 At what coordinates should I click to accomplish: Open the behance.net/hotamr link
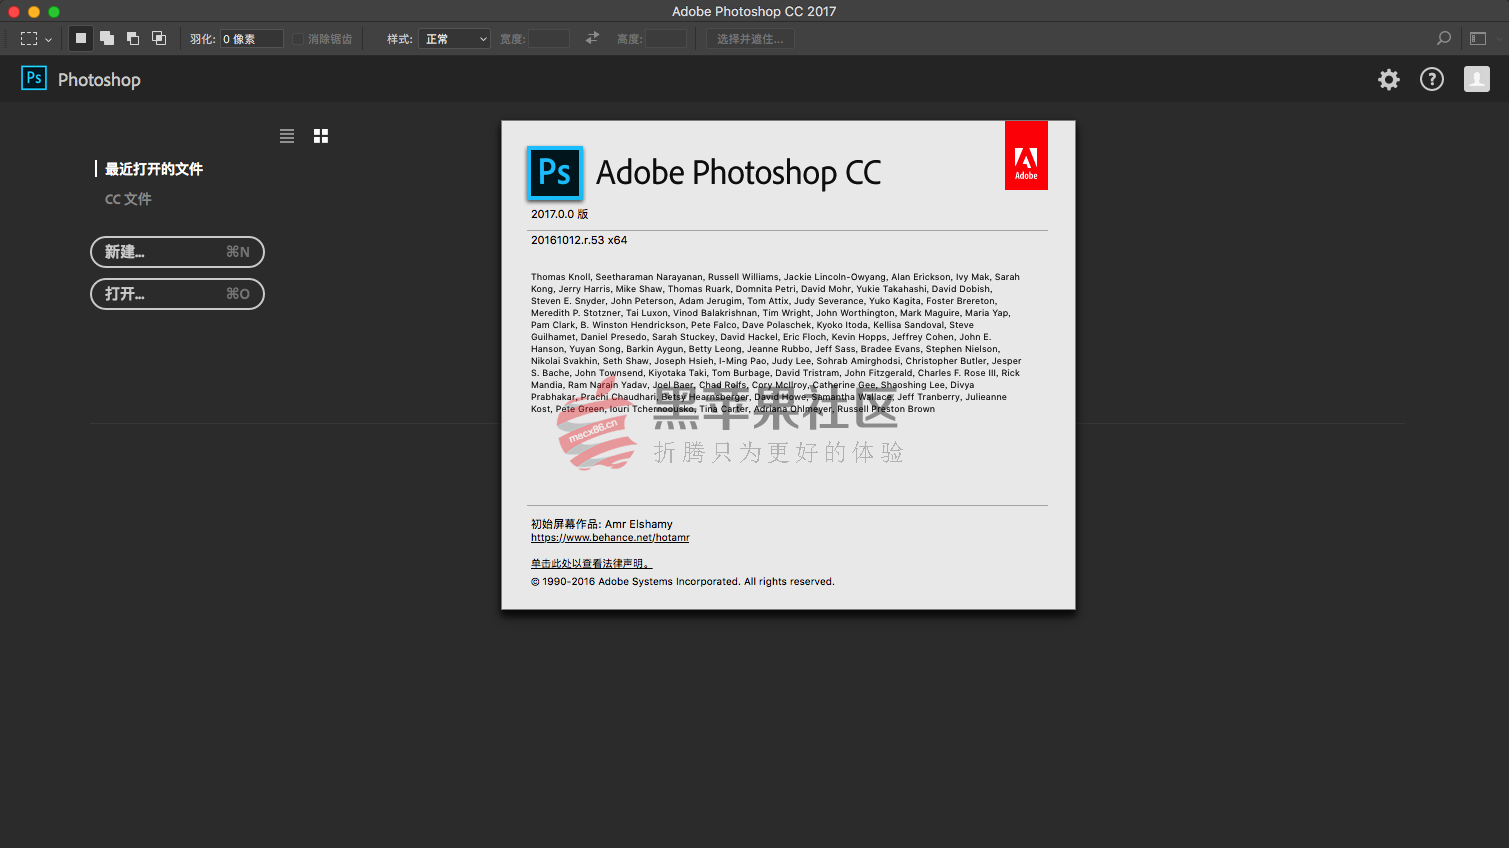(x=610, y=538)
